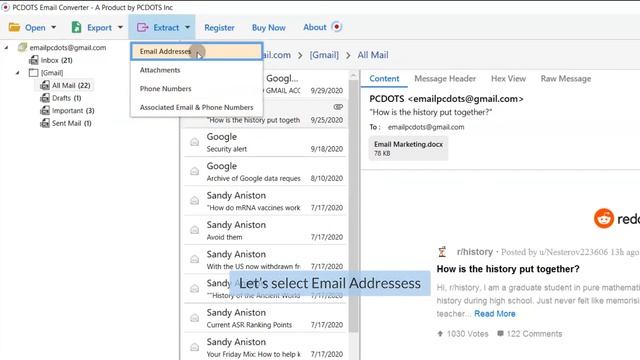640x360 pixels.
Task: Click envelope icon for Your Friday Mix email
Action: click(x=195, y=347)
